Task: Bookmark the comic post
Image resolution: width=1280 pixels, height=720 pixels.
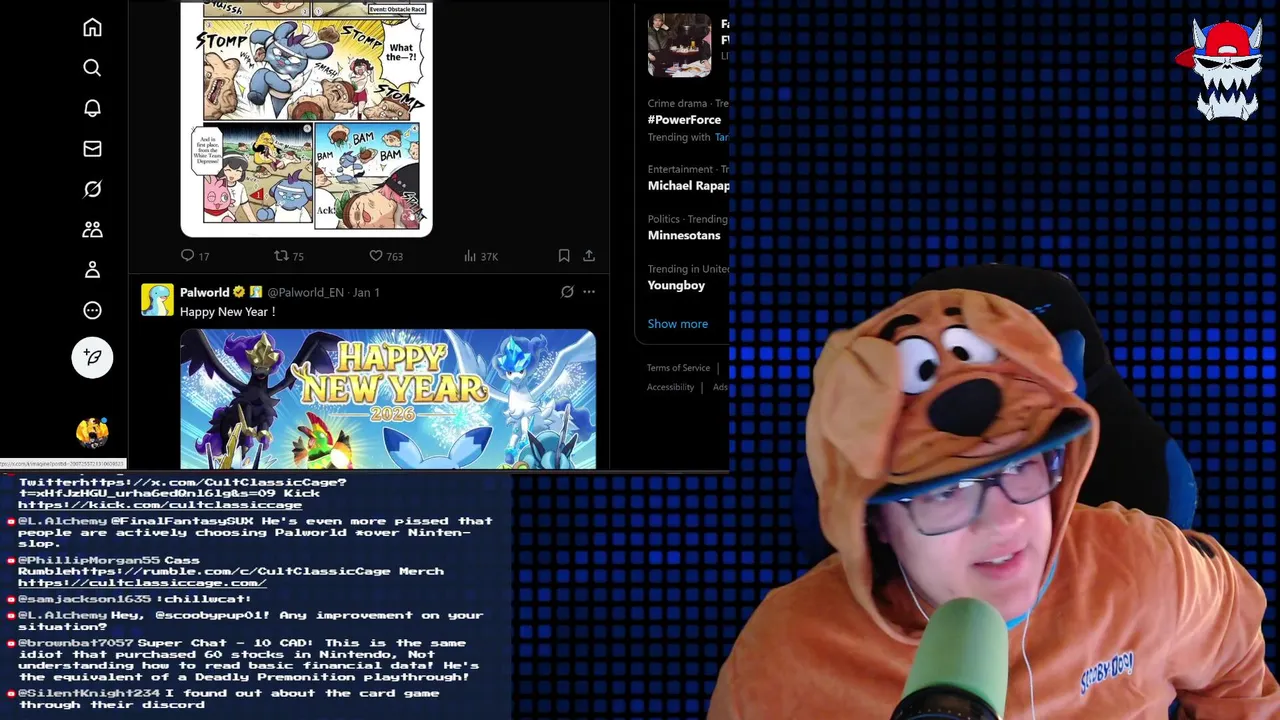Action: pyautogui.click(x=564, y=256)
